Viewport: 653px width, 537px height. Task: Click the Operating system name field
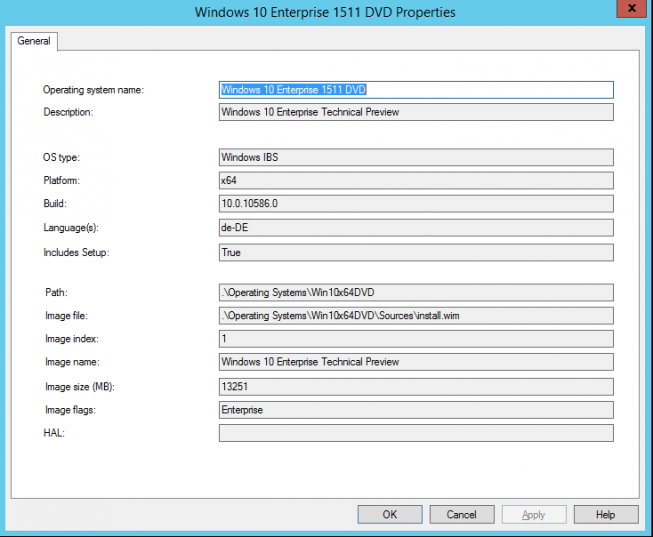pyautogui.click(x=416, y=90)
